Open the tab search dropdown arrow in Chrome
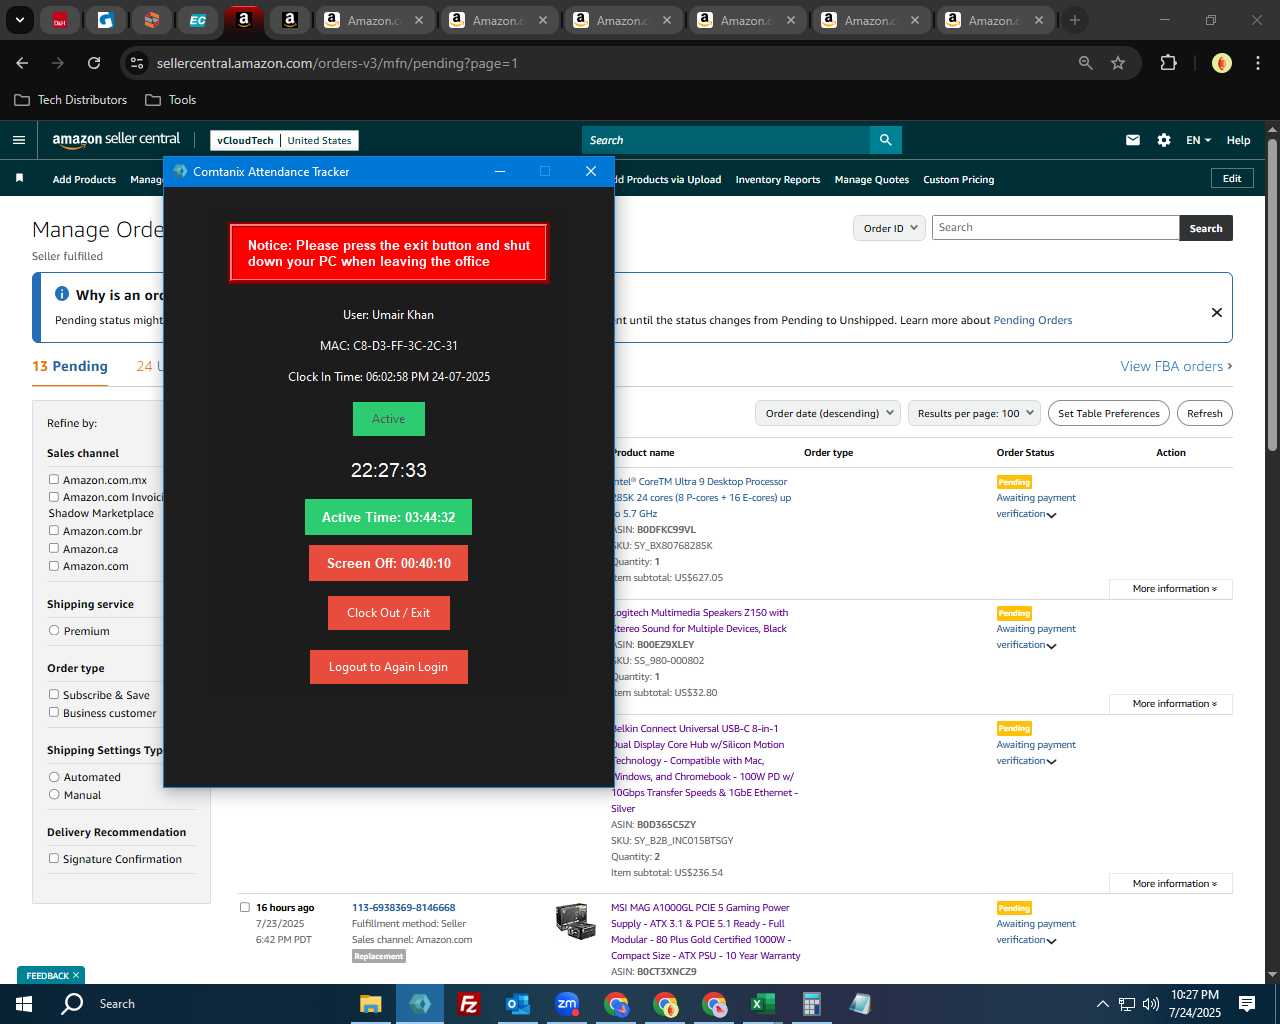Screen dimensions: 1280x1024 [x=19, y=20]
